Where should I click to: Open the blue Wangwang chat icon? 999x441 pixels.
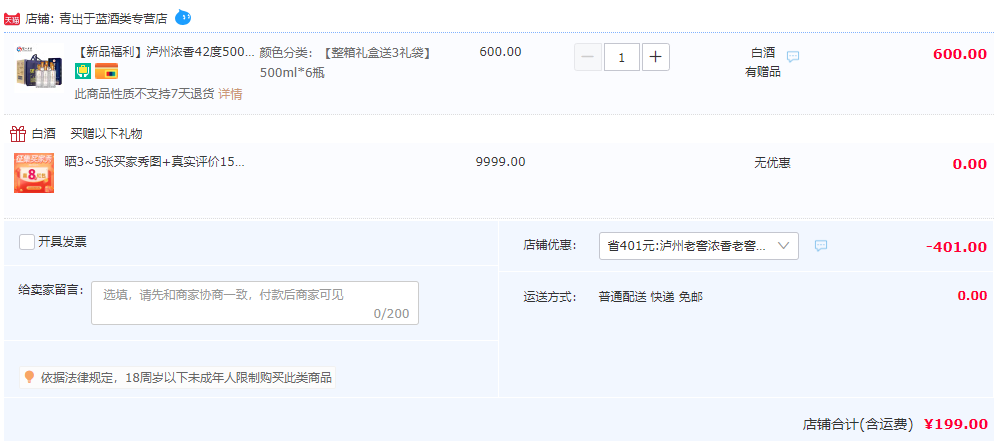[183, 18]
